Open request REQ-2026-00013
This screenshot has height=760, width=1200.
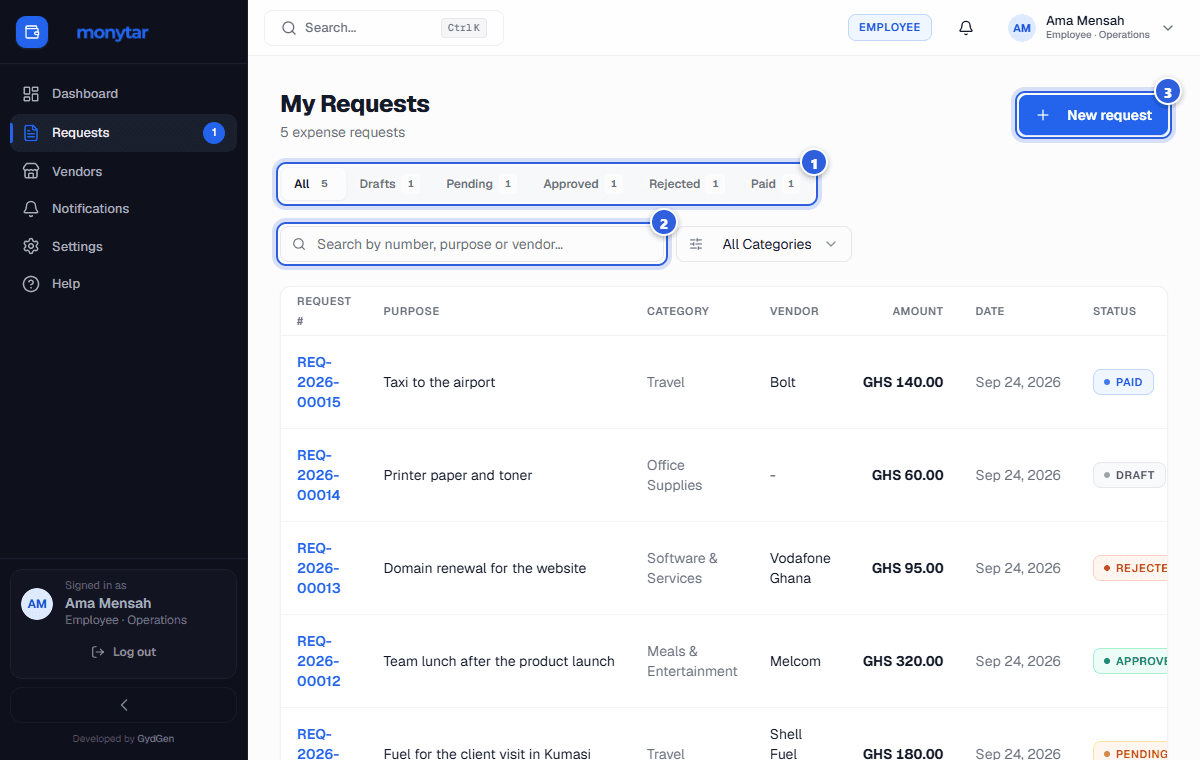[x=319, y=568]
